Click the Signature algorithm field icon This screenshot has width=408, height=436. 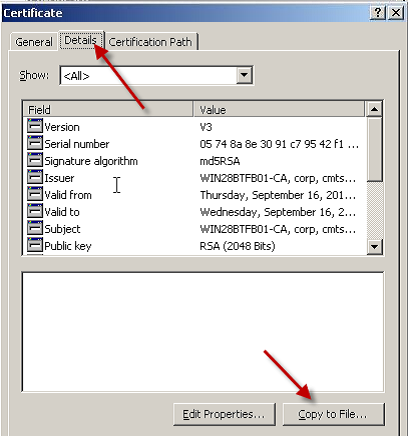(35, 161)
